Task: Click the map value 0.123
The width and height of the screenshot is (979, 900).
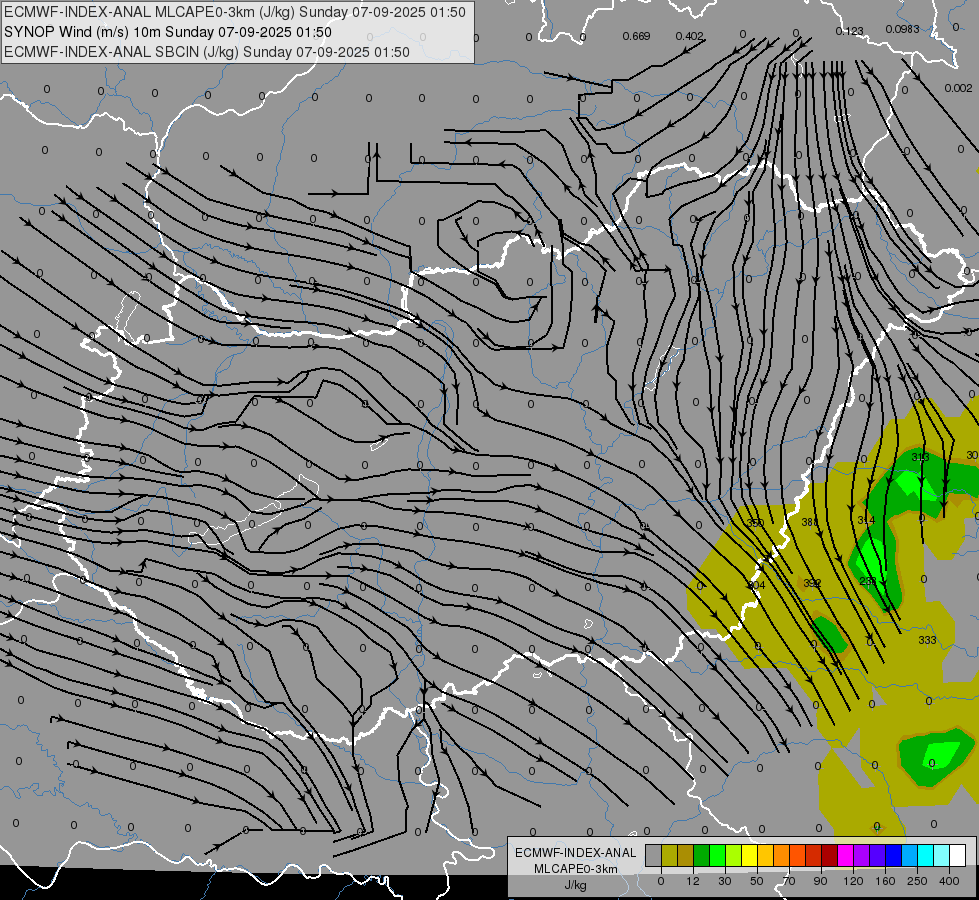Action: 849,31
